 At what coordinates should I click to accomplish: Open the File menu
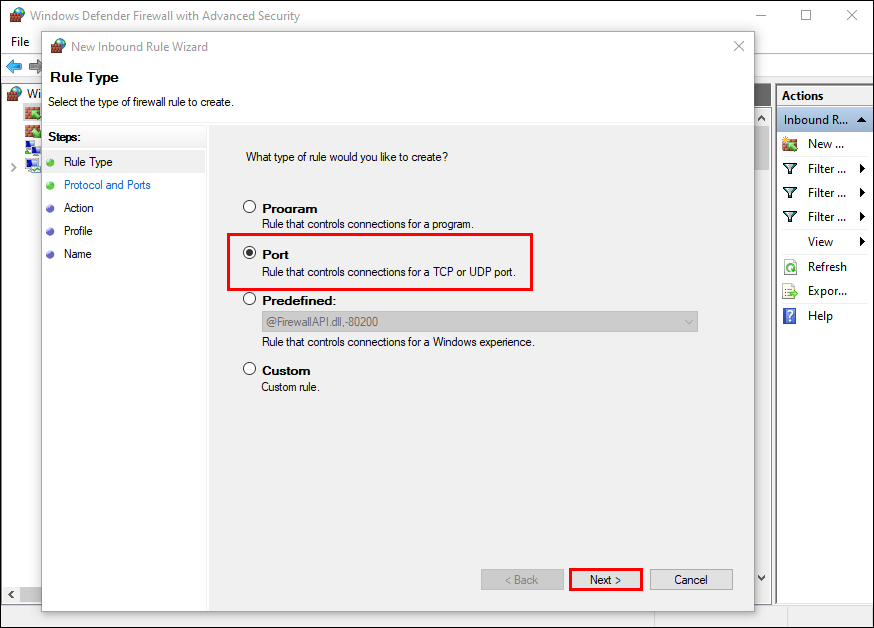pyautogui.click(x=20, y=42)
